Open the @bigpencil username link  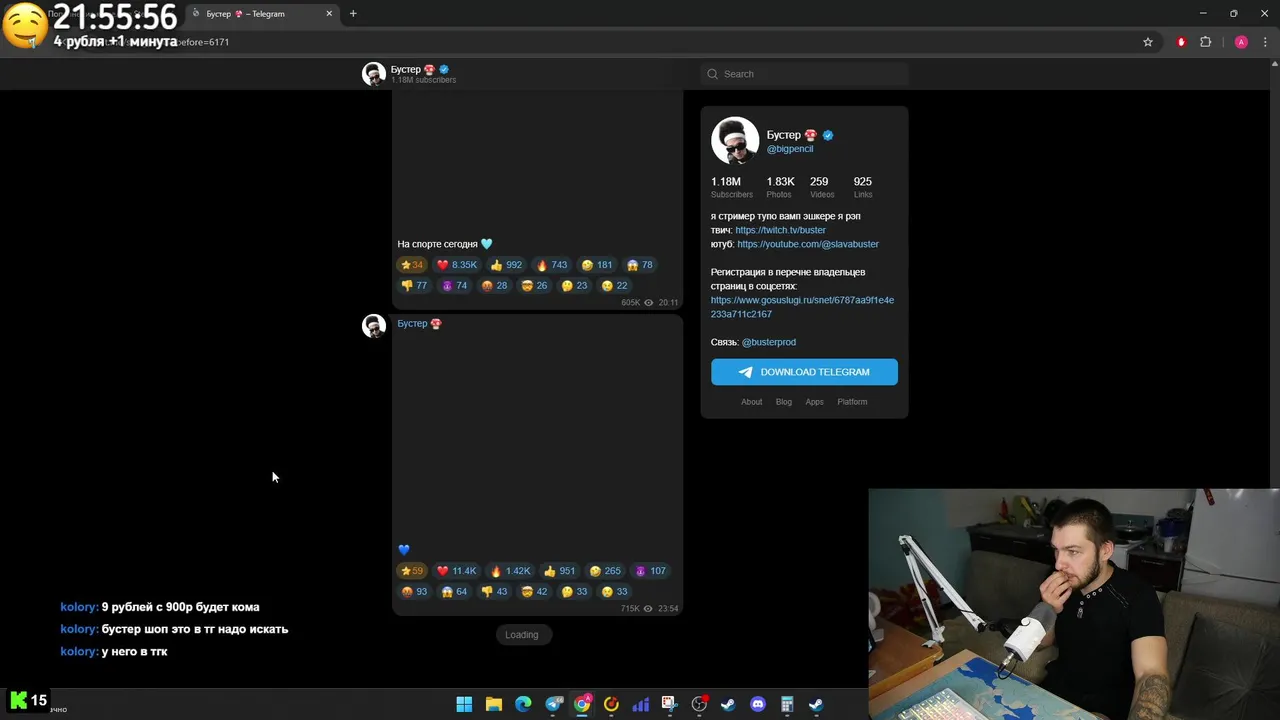click(790, 149)
